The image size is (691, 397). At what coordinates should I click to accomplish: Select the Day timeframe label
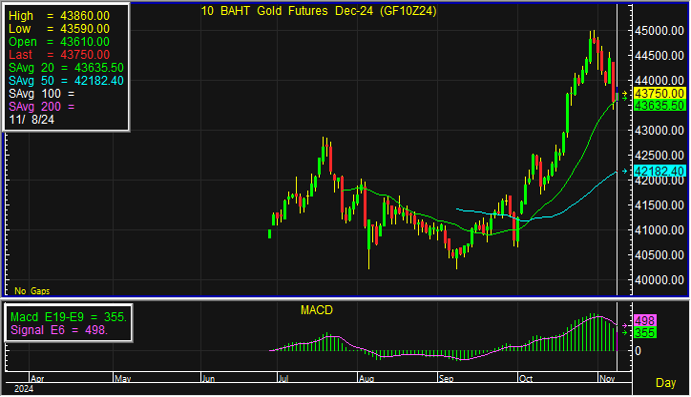665,383
